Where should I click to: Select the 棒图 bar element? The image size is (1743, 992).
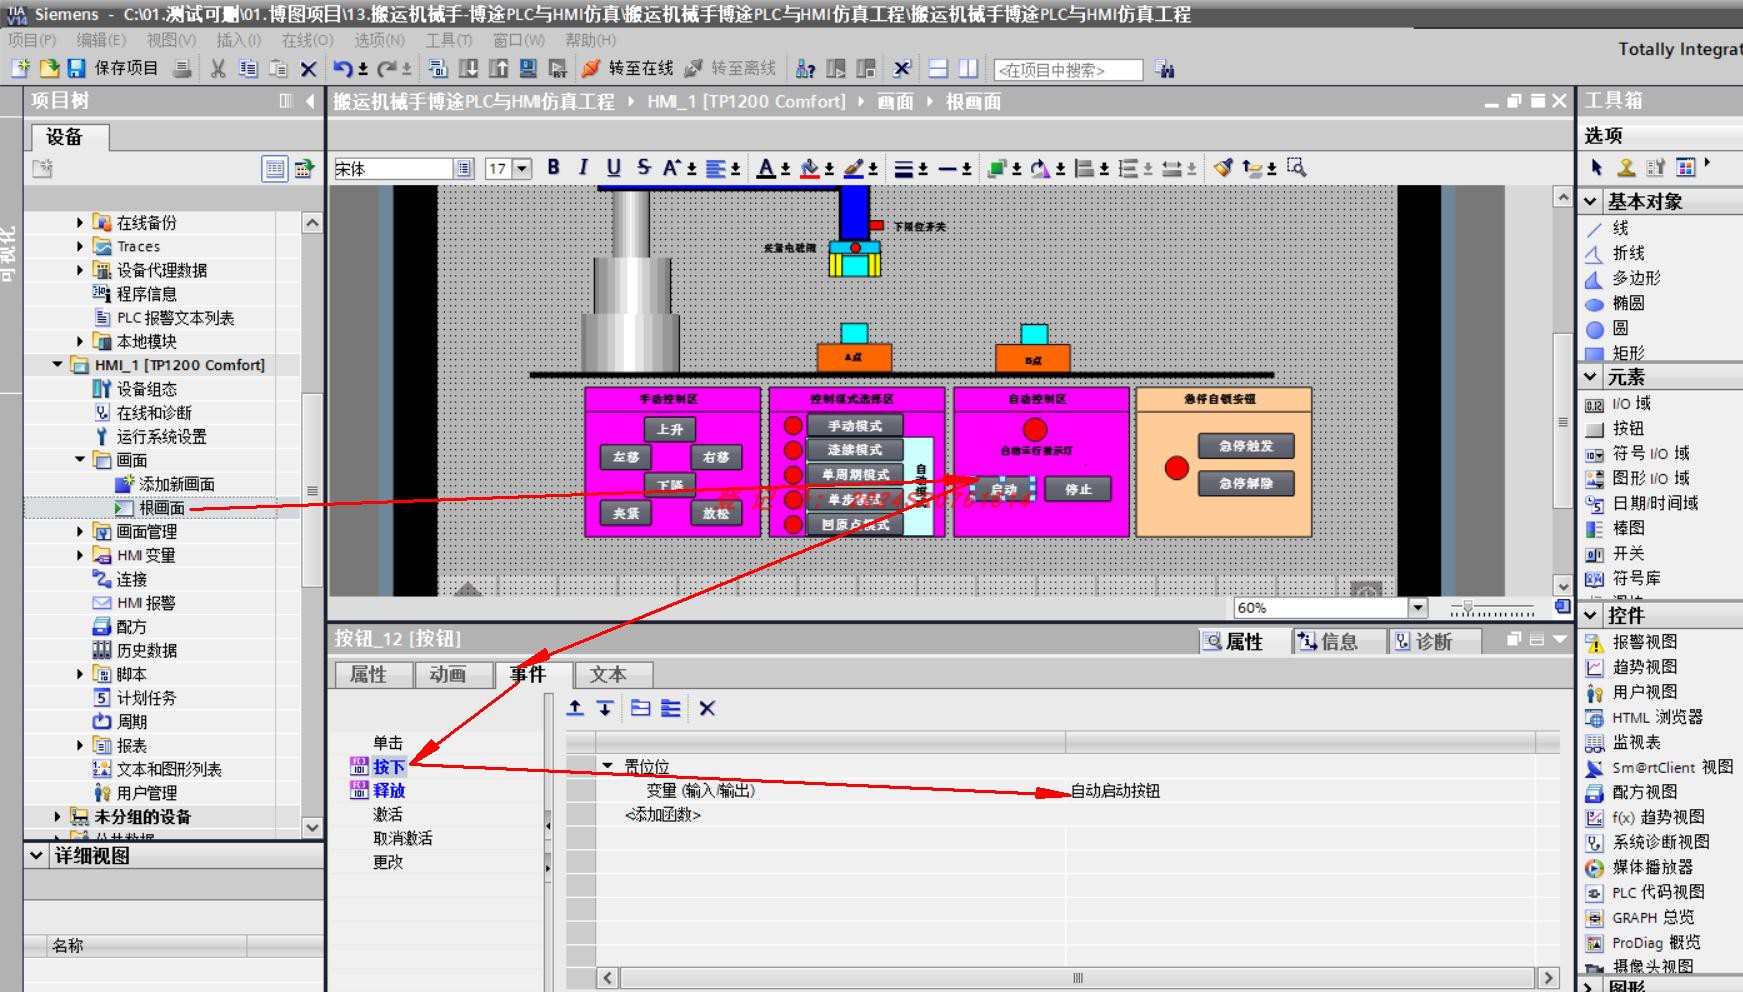[1628, 528]
